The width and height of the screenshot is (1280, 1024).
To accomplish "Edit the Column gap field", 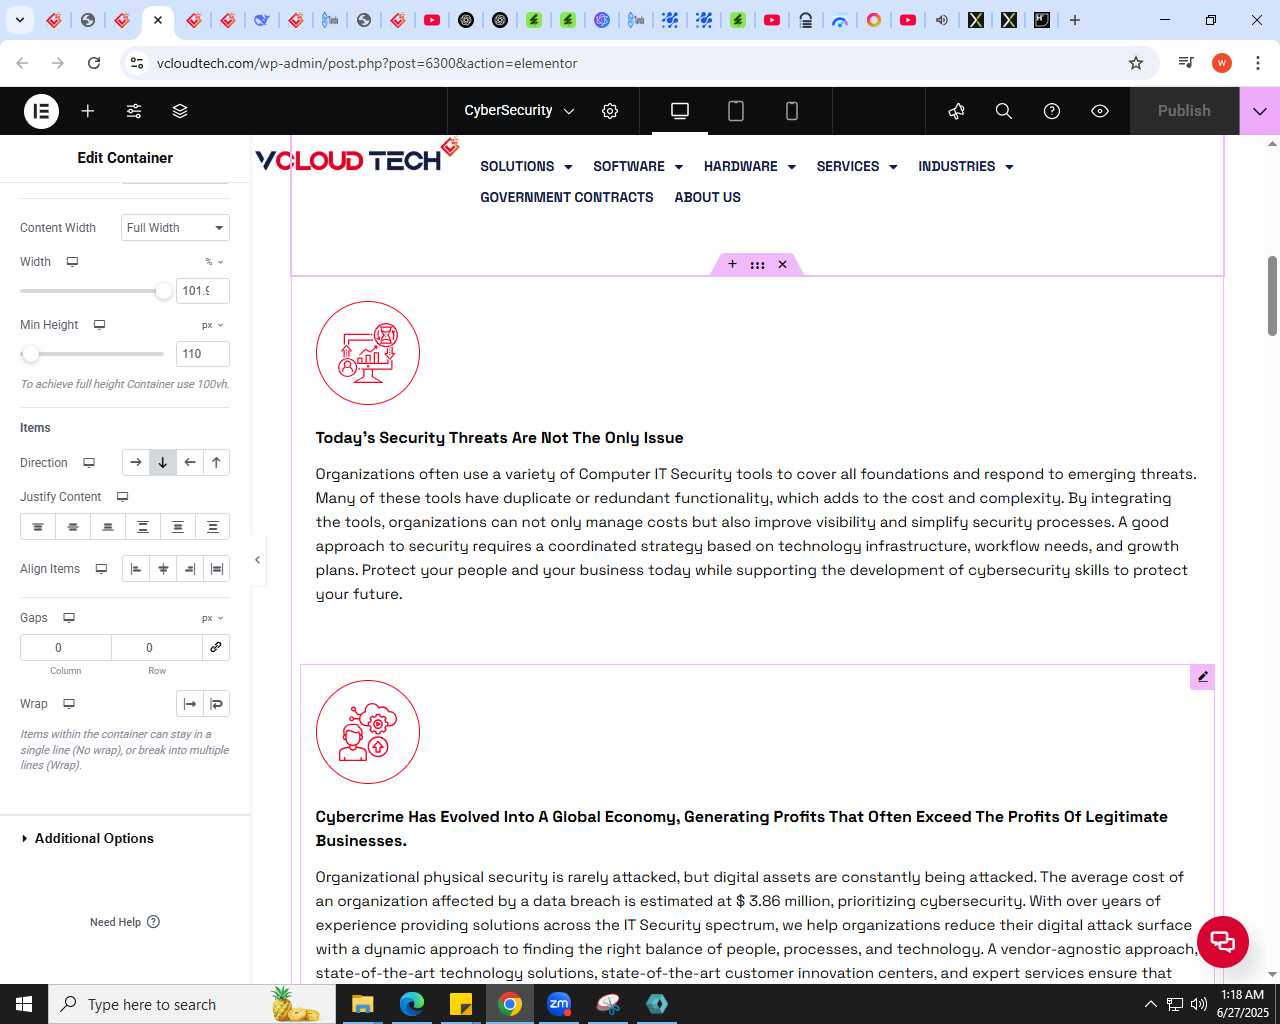I will click(66, 648).
